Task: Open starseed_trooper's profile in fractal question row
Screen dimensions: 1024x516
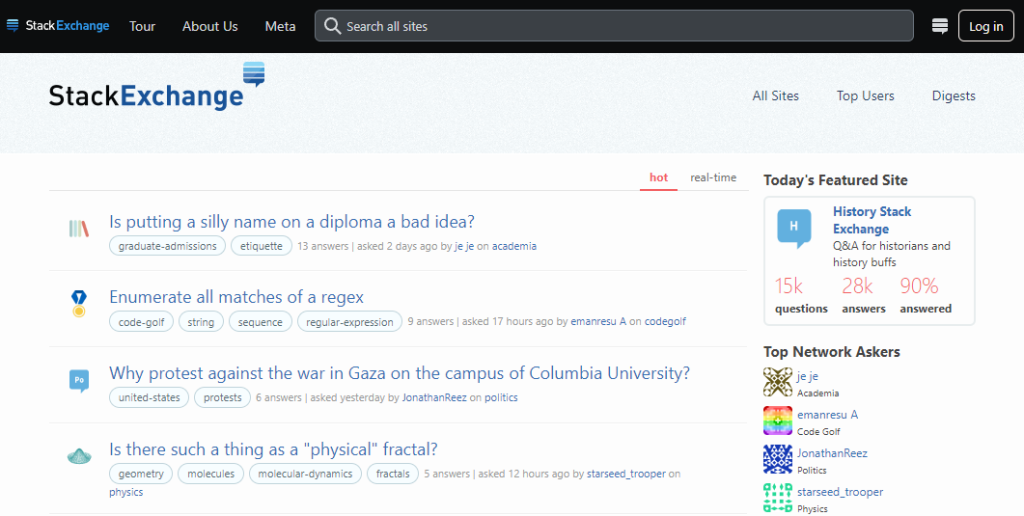Action: (x=626, y=474)
